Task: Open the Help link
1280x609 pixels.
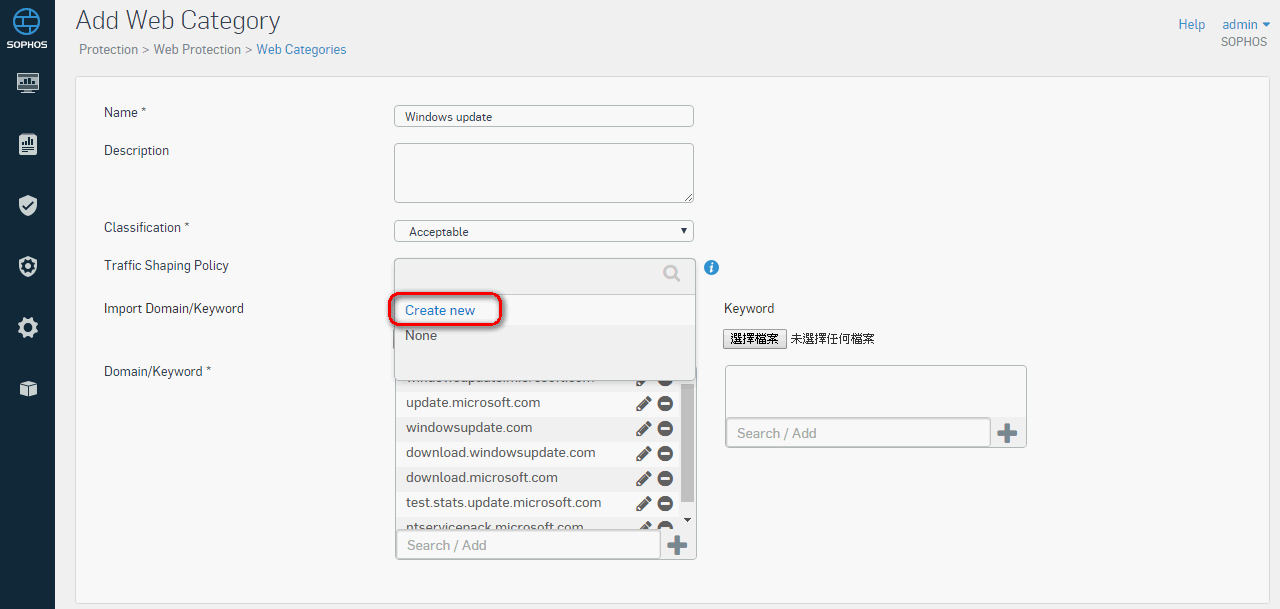Action: click(1191, 25)
